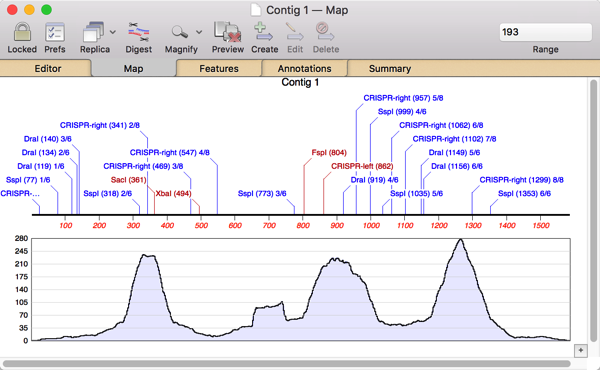The height and width of the screenshot is (370, 600).
Task: Open the Magnify dropdown chevron
Action: (x=199, y=32)
